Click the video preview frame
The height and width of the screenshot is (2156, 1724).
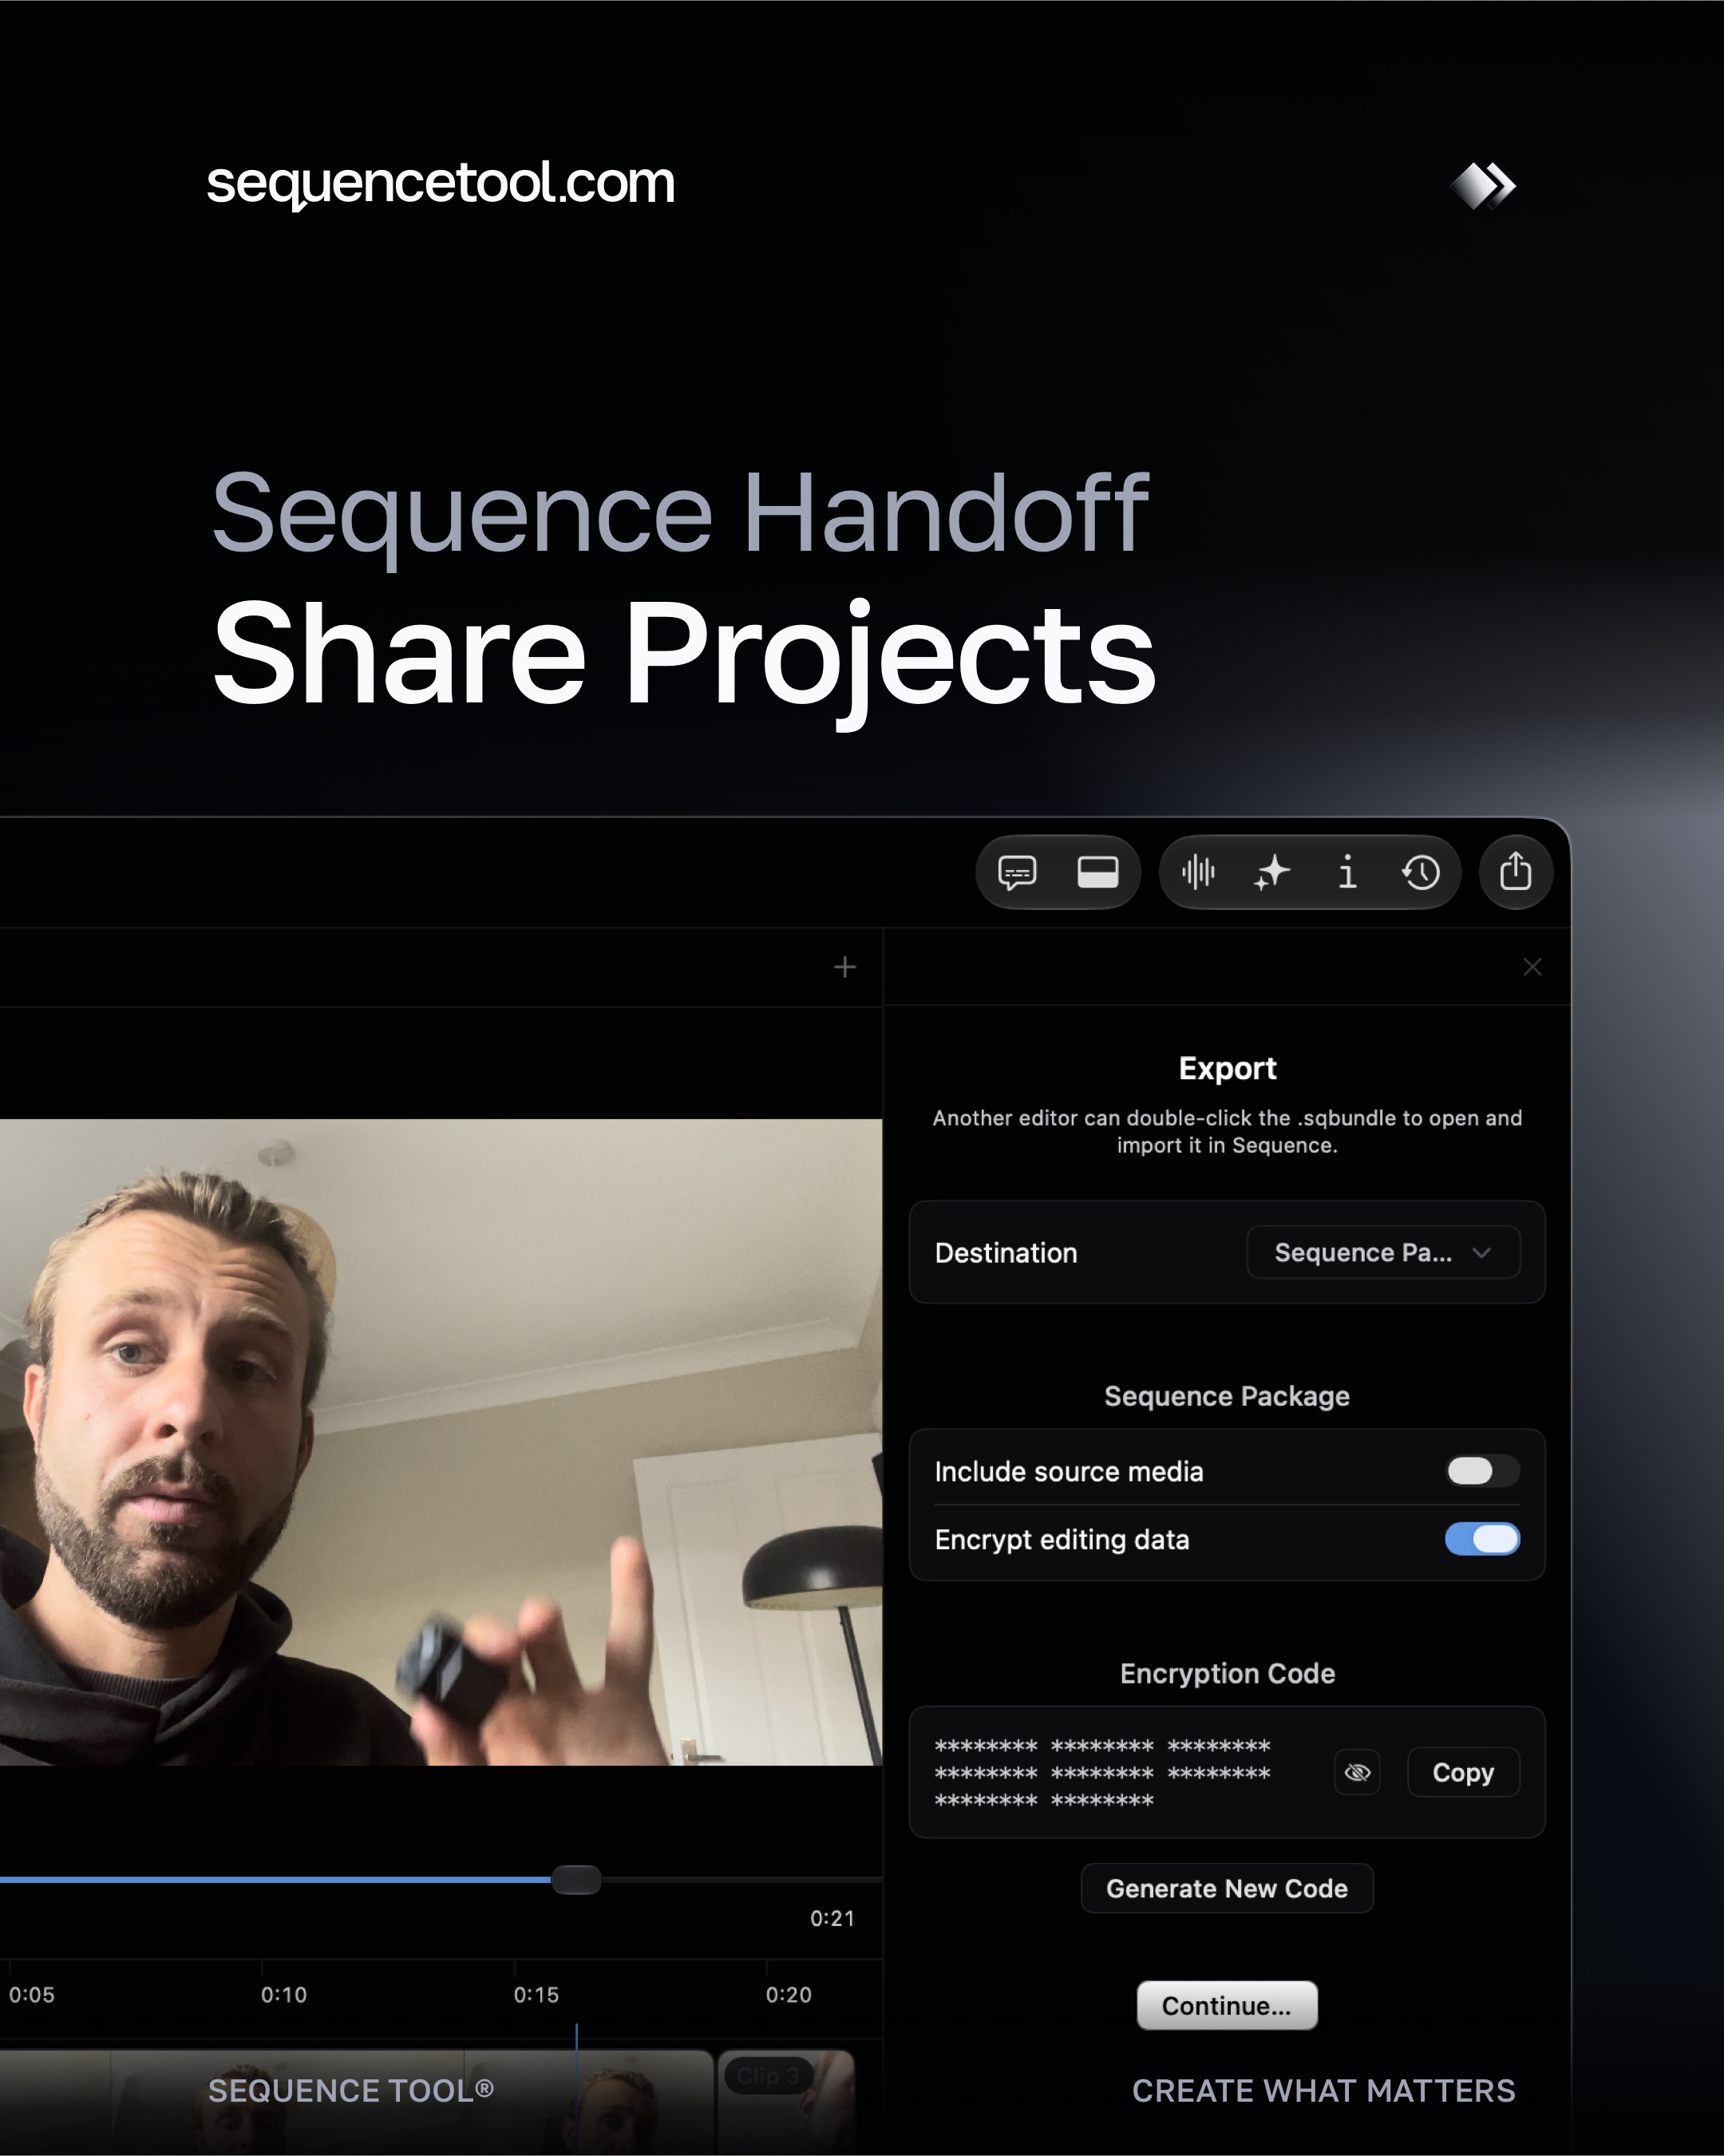pyautogui.click(x=441, y=1442)
